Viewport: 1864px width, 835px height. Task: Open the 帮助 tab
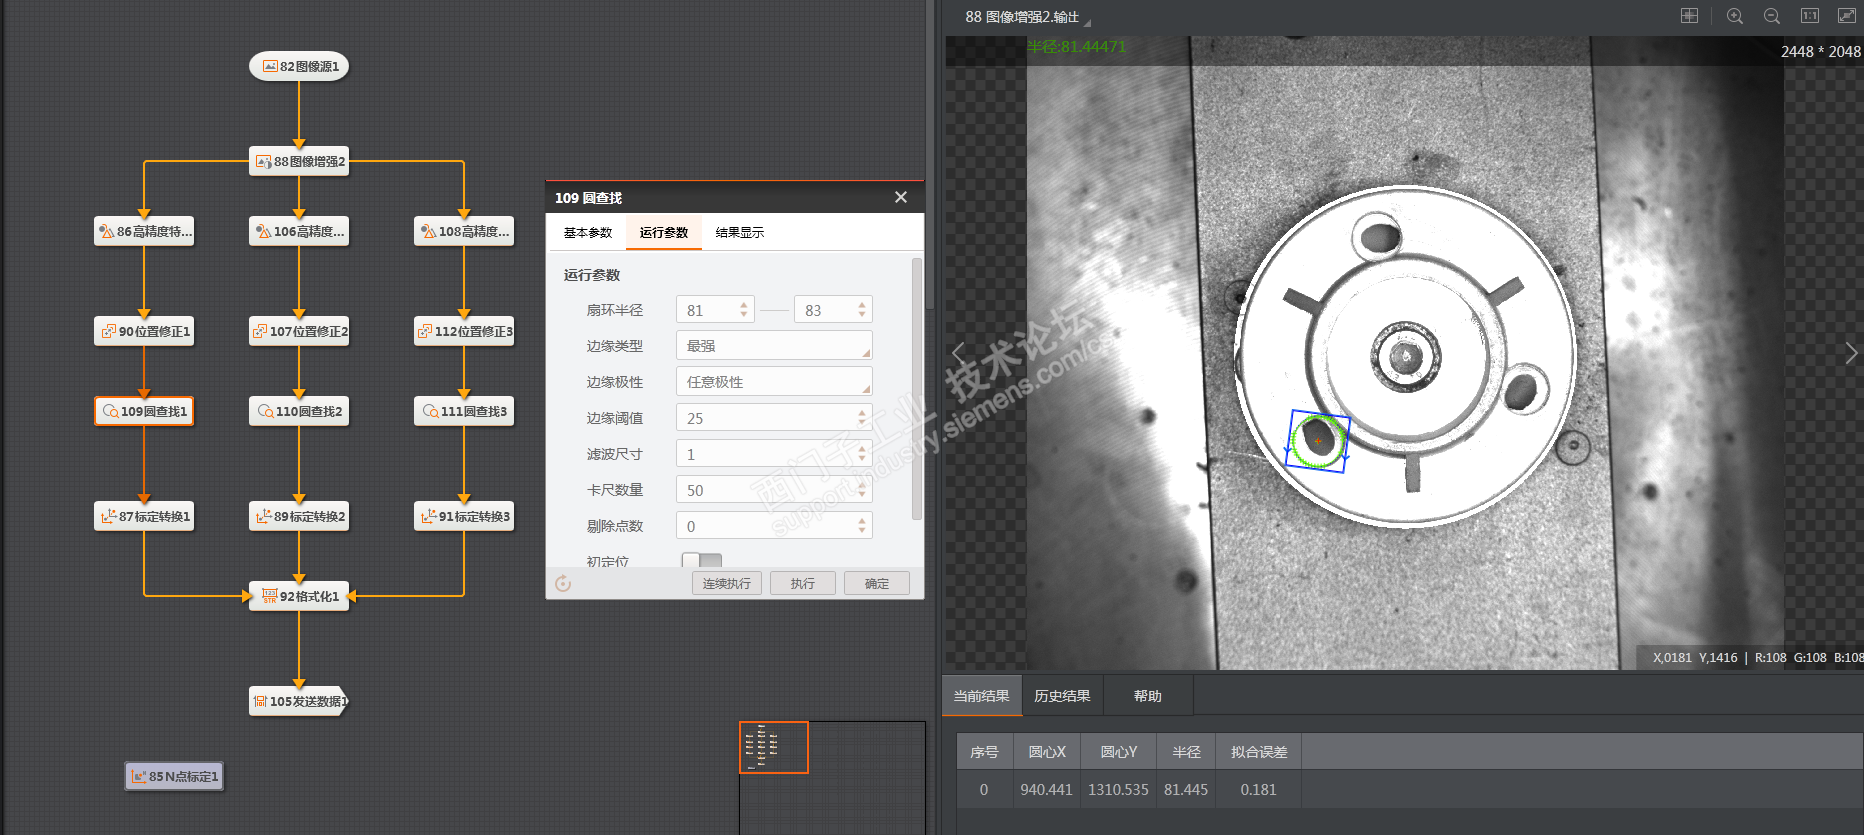coord(1148,696)
